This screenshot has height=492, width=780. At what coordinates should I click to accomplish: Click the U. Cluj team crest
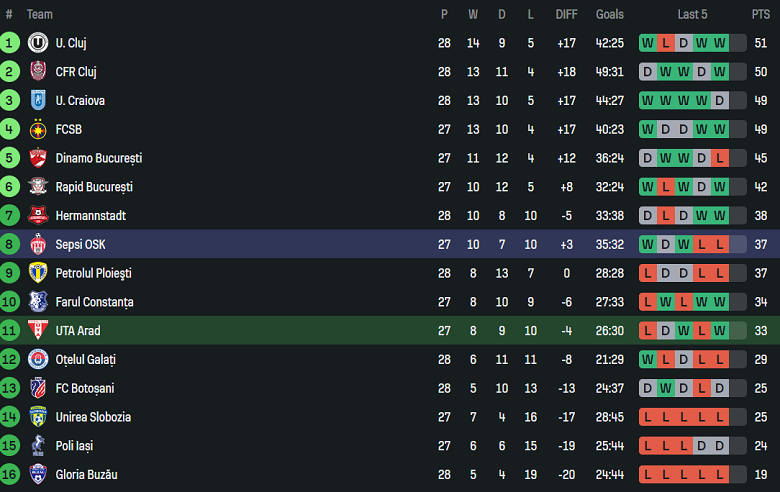(38, 43)
